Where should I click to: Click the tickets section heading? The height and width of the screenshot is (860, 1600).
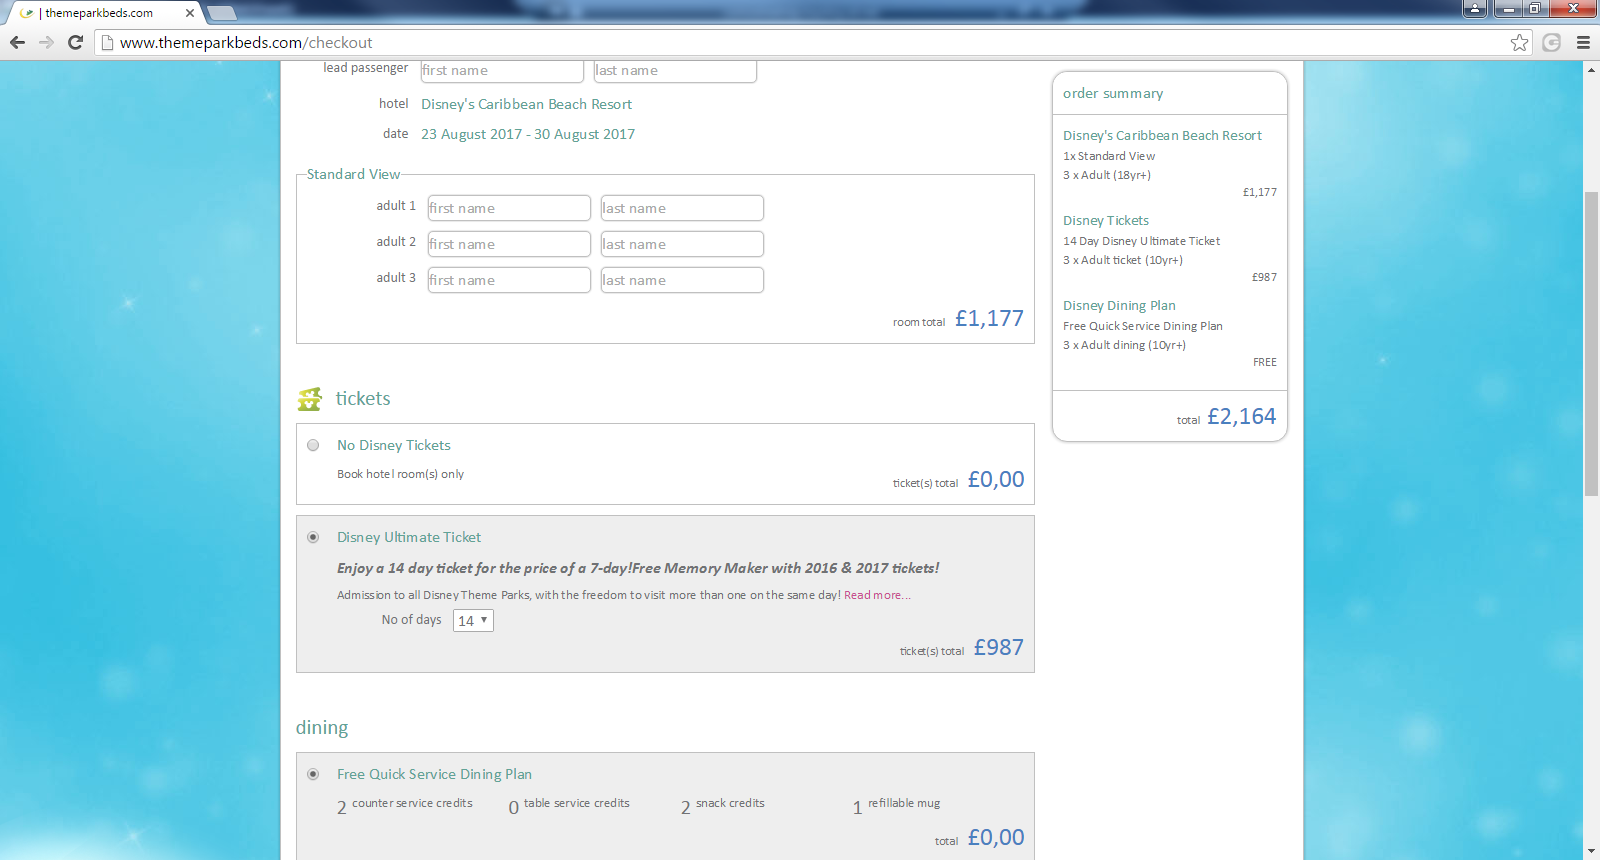tap(363, 398)
